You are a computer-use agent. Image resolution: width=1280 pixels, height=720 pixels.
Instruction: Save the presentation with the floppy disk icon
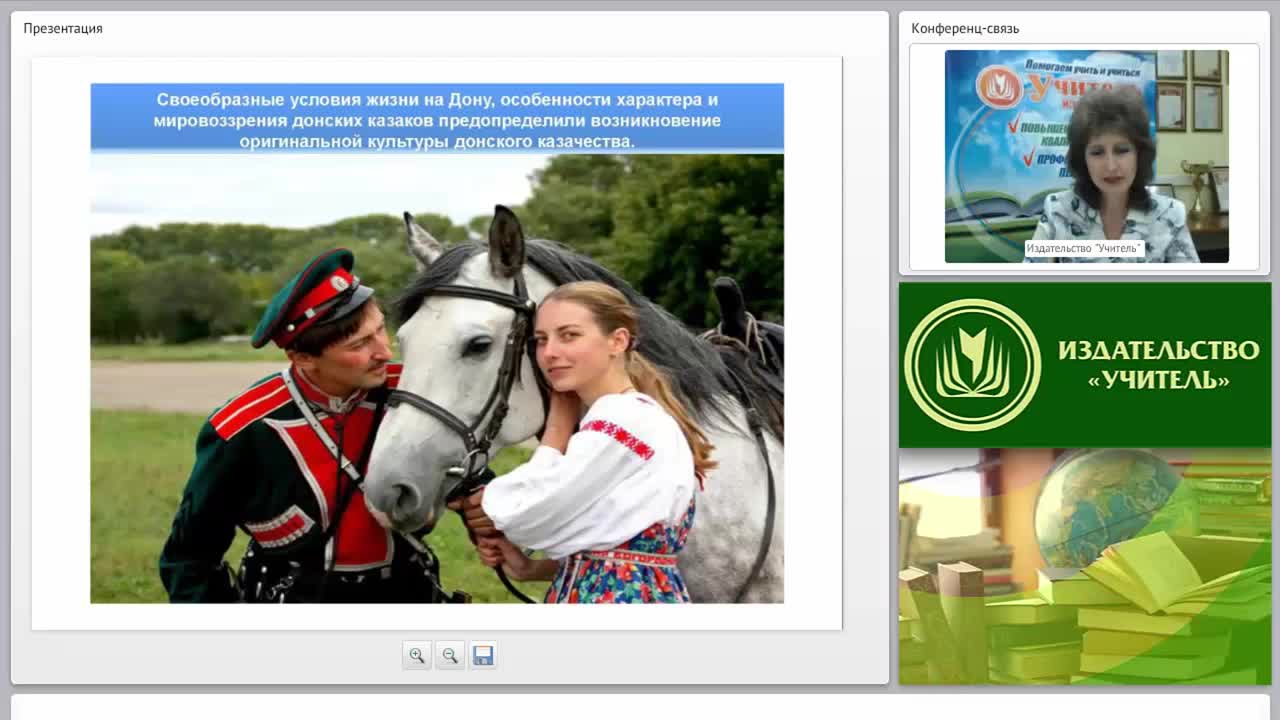coord(483,656)
